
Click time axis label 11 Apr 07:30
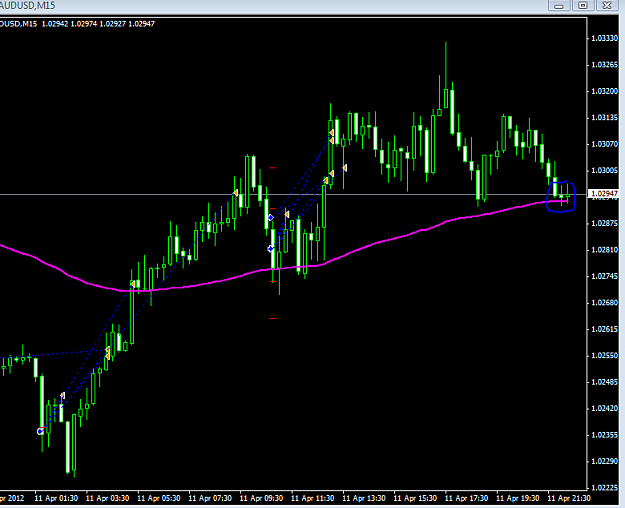210,498
